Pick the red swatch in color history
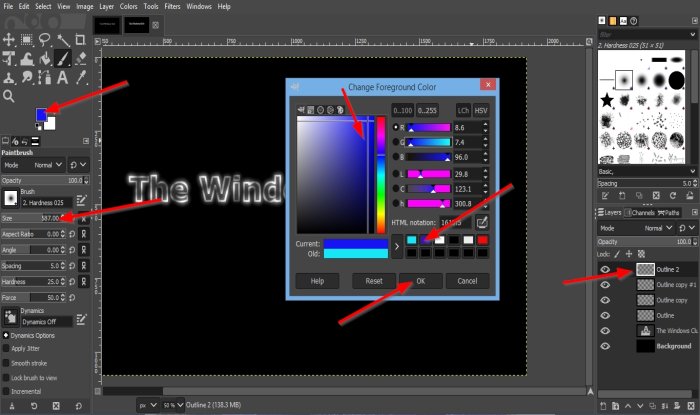The image size is (700, 415). click(x=482, y=240)
